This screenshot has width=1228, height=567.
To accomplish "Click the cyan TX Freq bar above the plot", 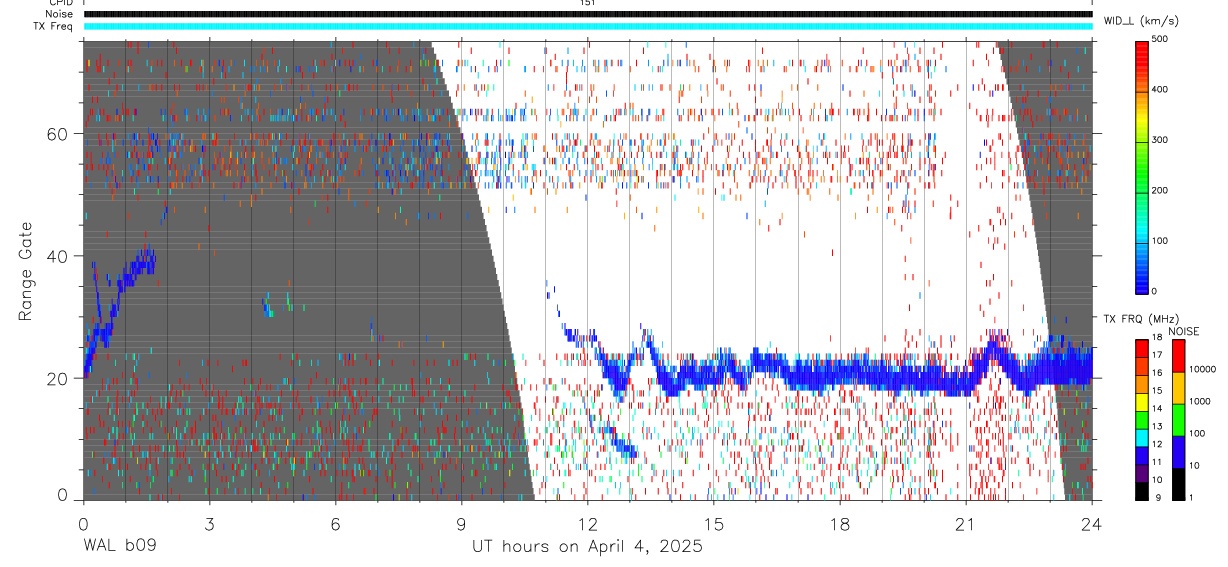I will pyautogui.click(x=587, y=26).
